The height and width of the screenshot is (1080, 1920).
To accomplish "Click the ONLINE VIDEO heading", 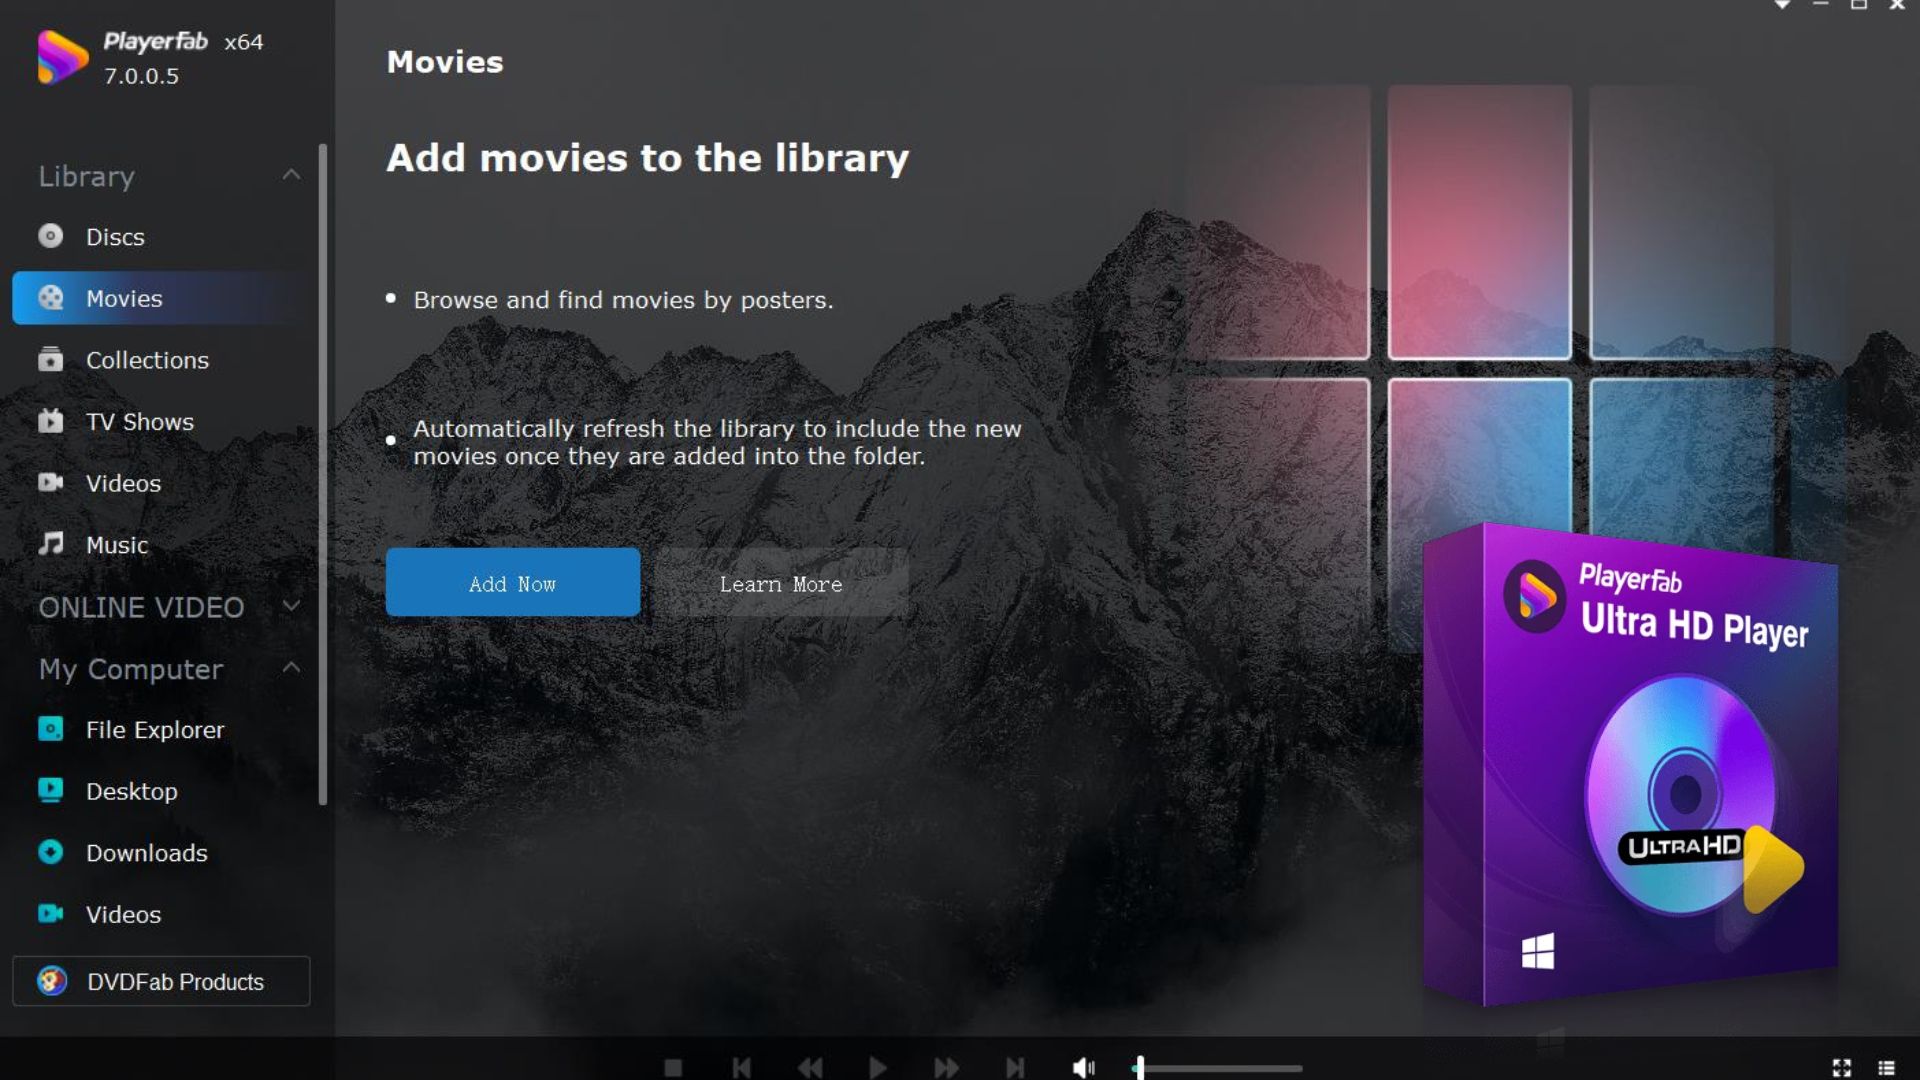I will [141, 607].
